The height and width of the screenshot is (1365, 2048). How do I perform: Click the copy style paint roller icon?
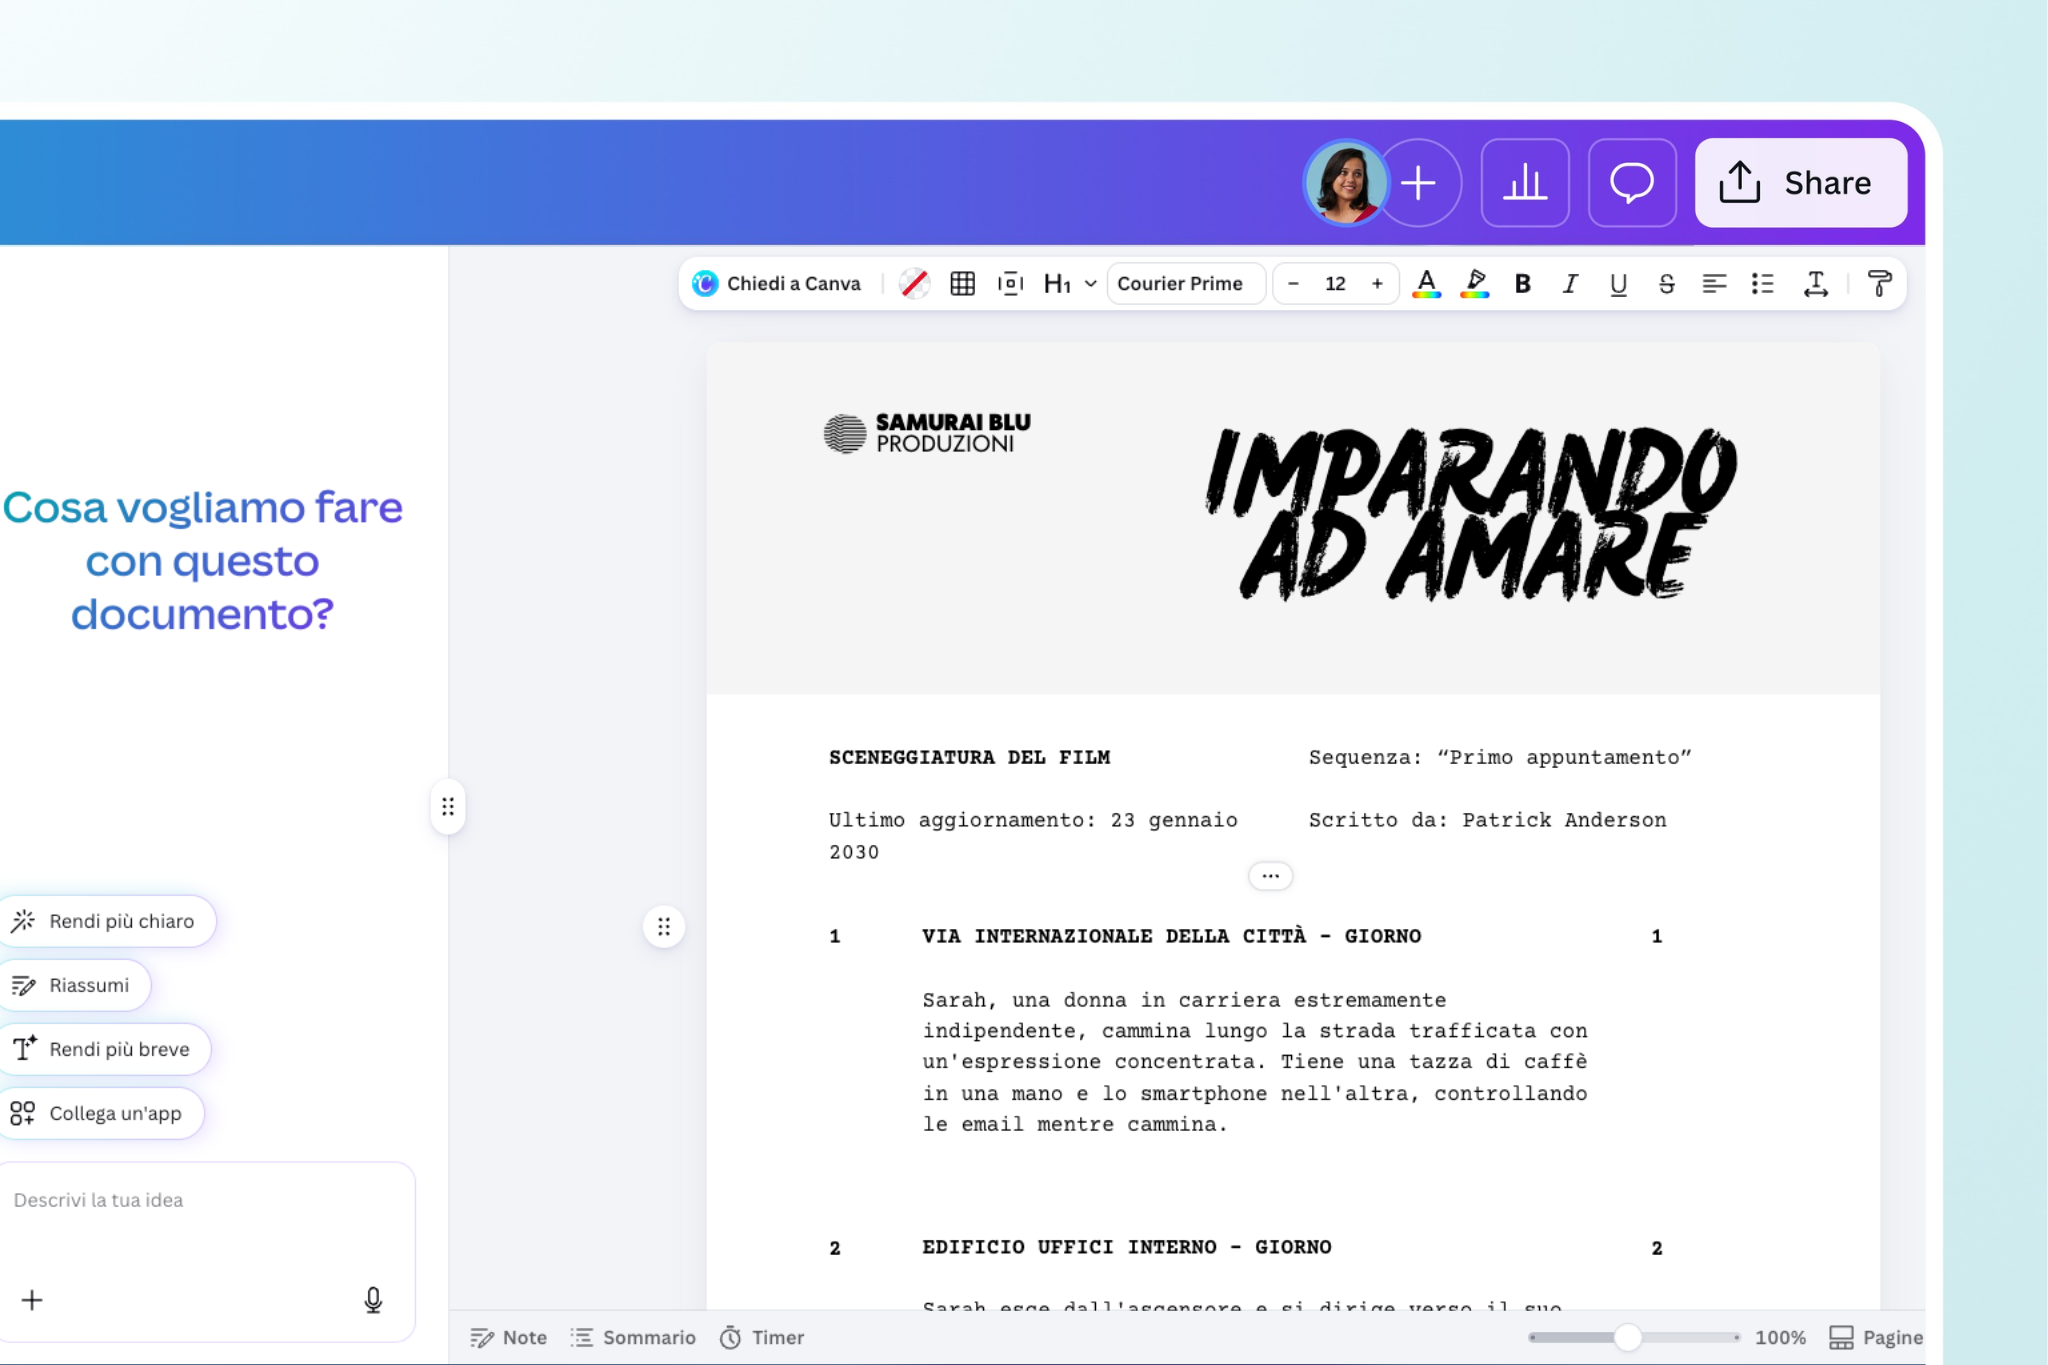tap(1879, 284)
